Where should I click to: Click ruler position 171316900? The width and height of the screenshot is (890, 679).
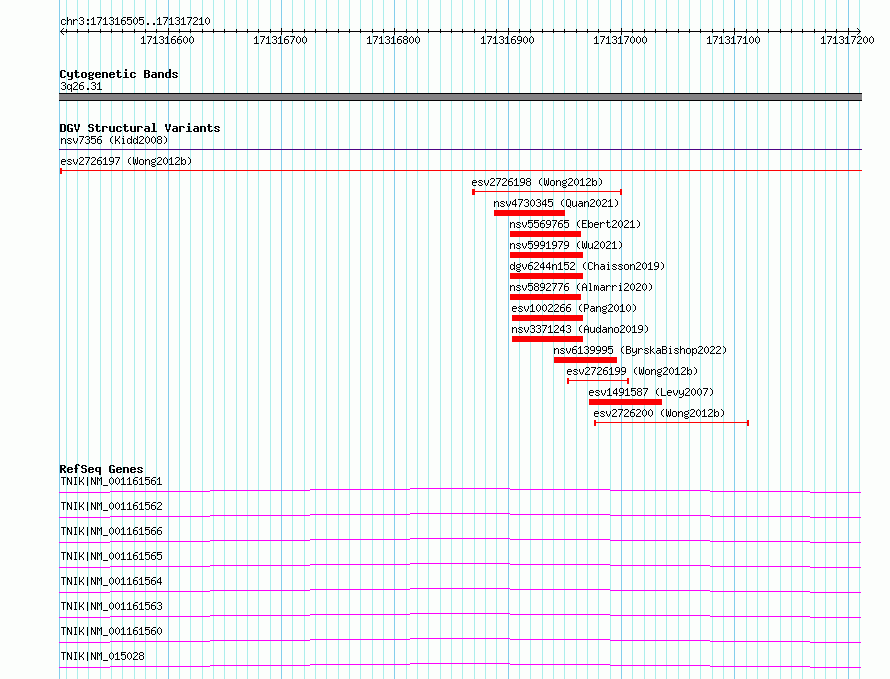507,40
